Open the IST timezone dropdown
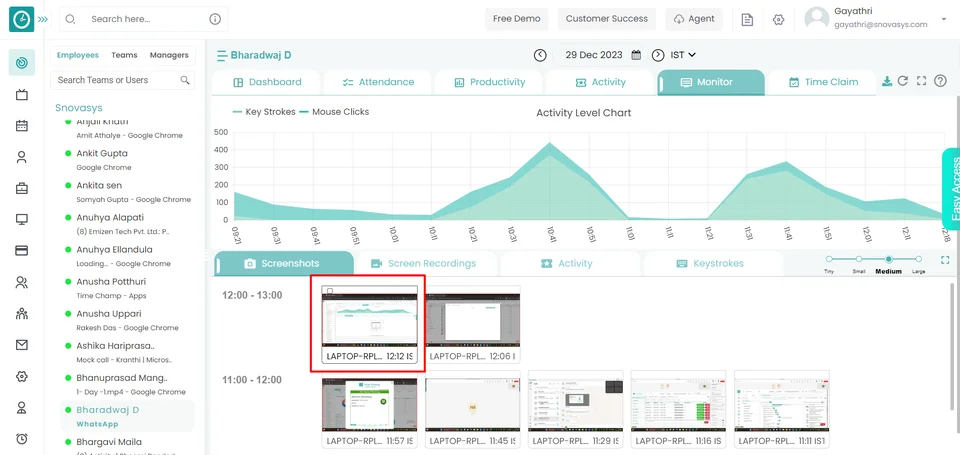The width and height of the screenshot is (960, 455). click(x=684, y=55)
